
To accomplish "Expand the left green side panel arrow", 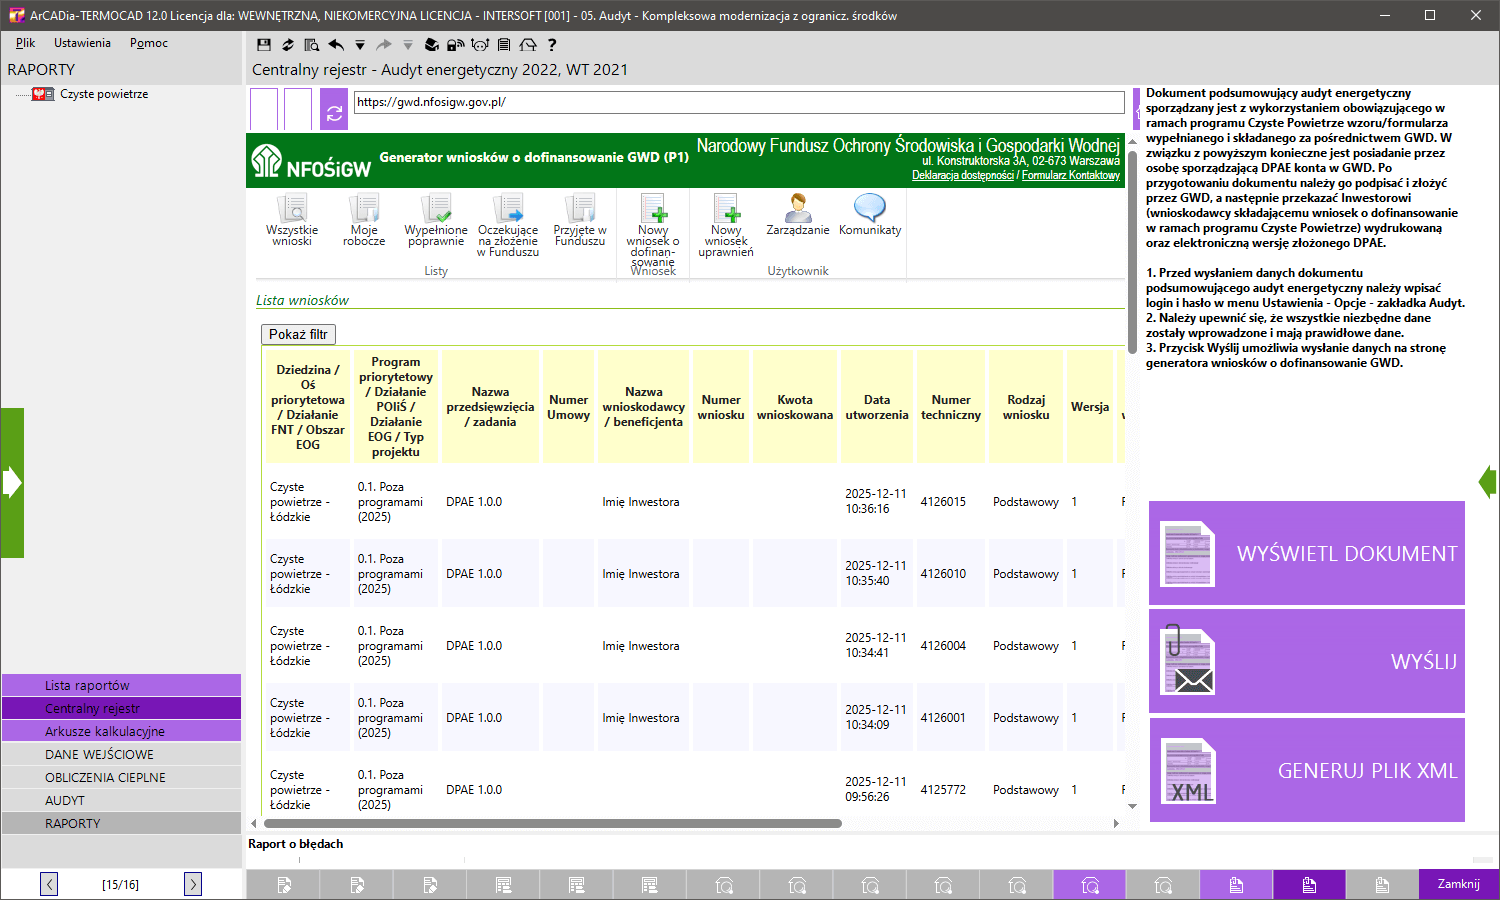I will point(12,483).
